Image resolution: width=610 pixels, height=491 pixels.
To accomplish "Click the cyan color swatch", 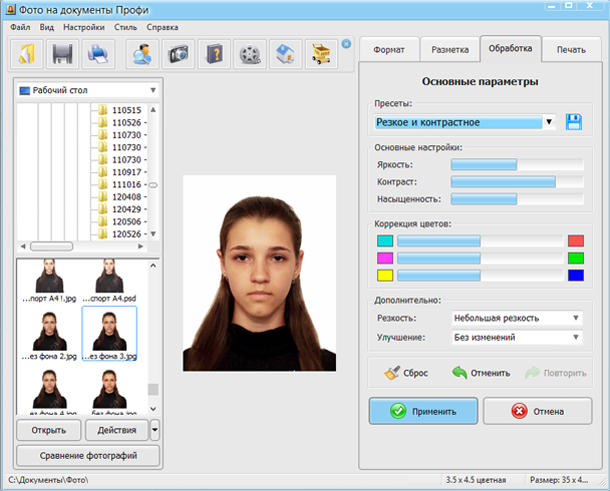I will coord(385,241).
